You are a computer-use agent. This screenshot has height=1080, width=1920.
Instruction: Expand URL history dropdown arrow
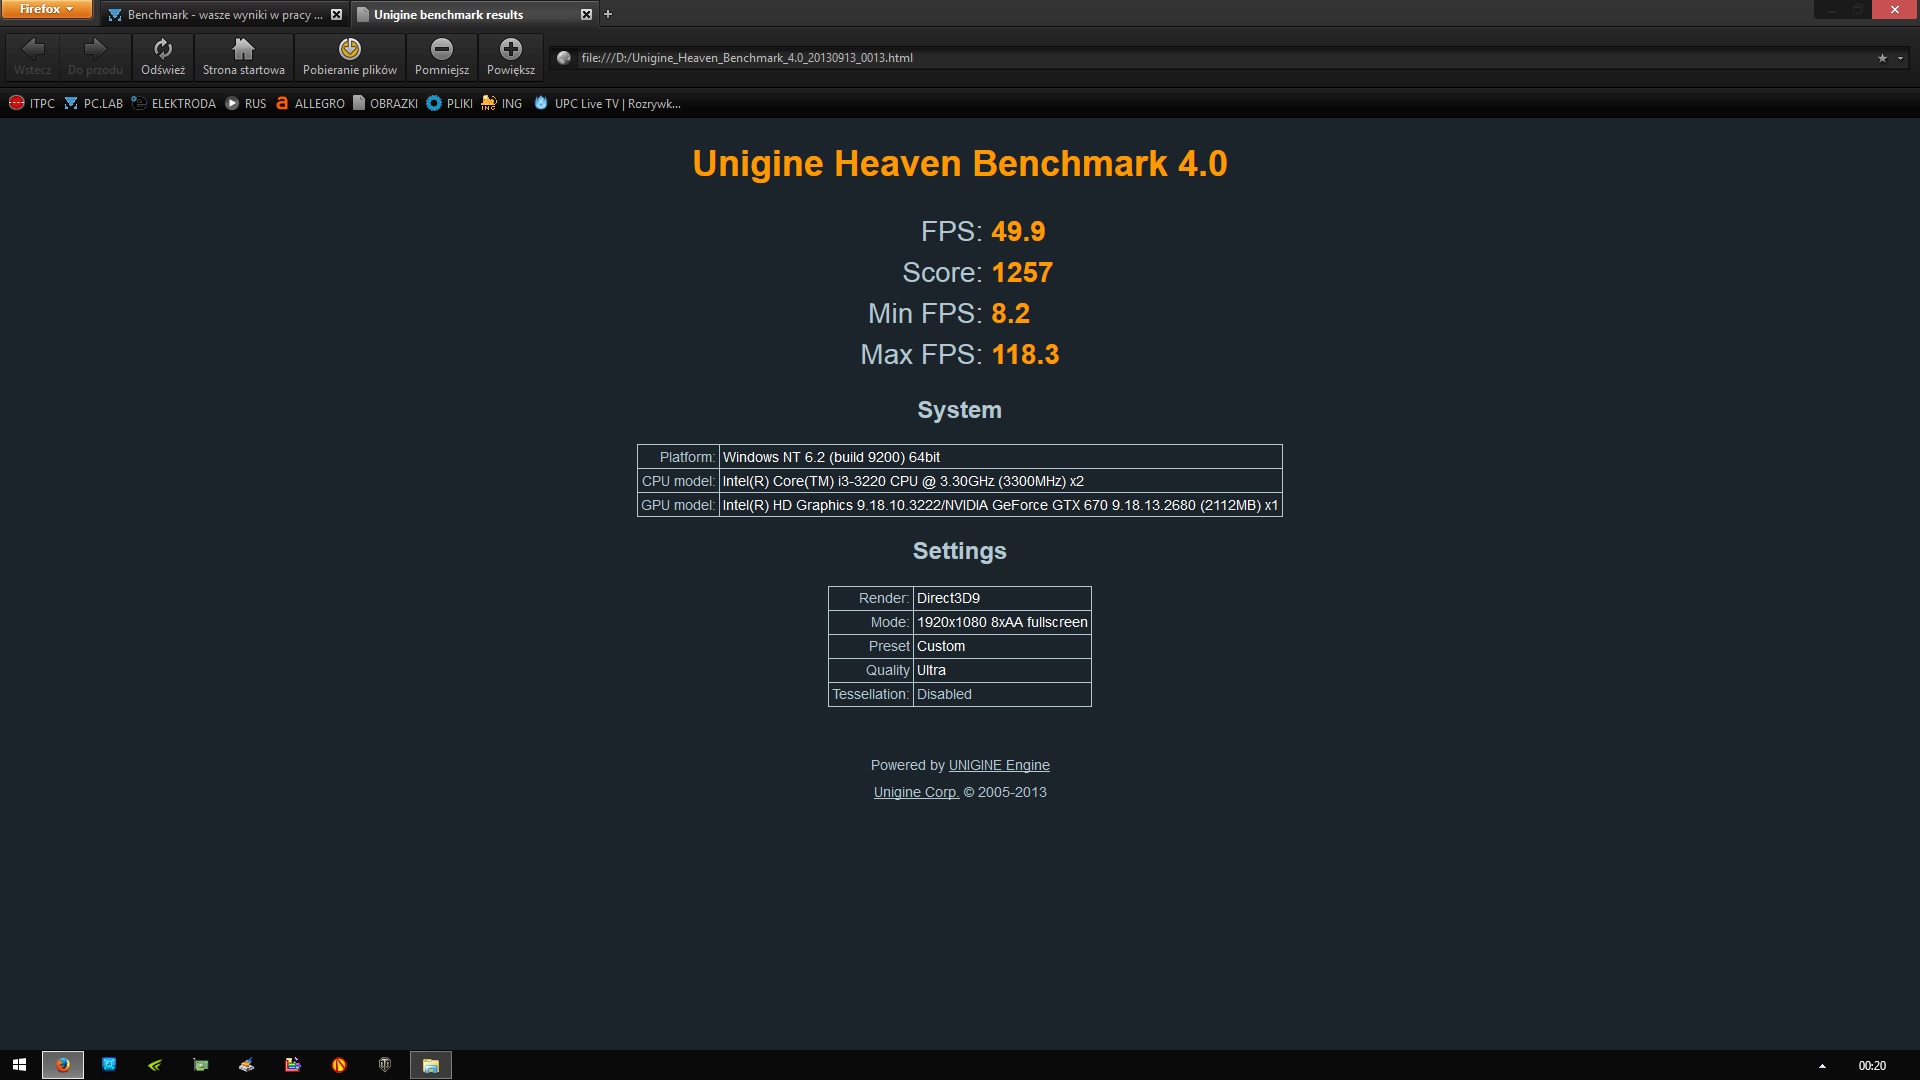pyautogui.click(x=1900, y=58)
